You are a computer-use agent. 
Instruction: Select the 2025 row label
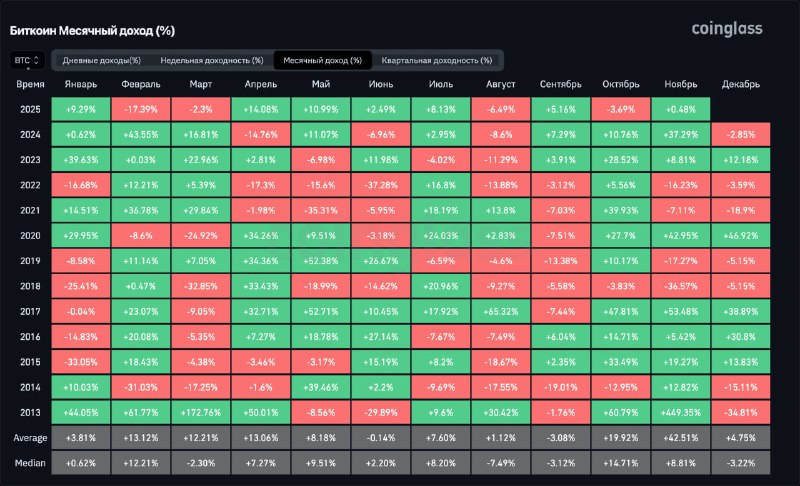coord(30,108)
